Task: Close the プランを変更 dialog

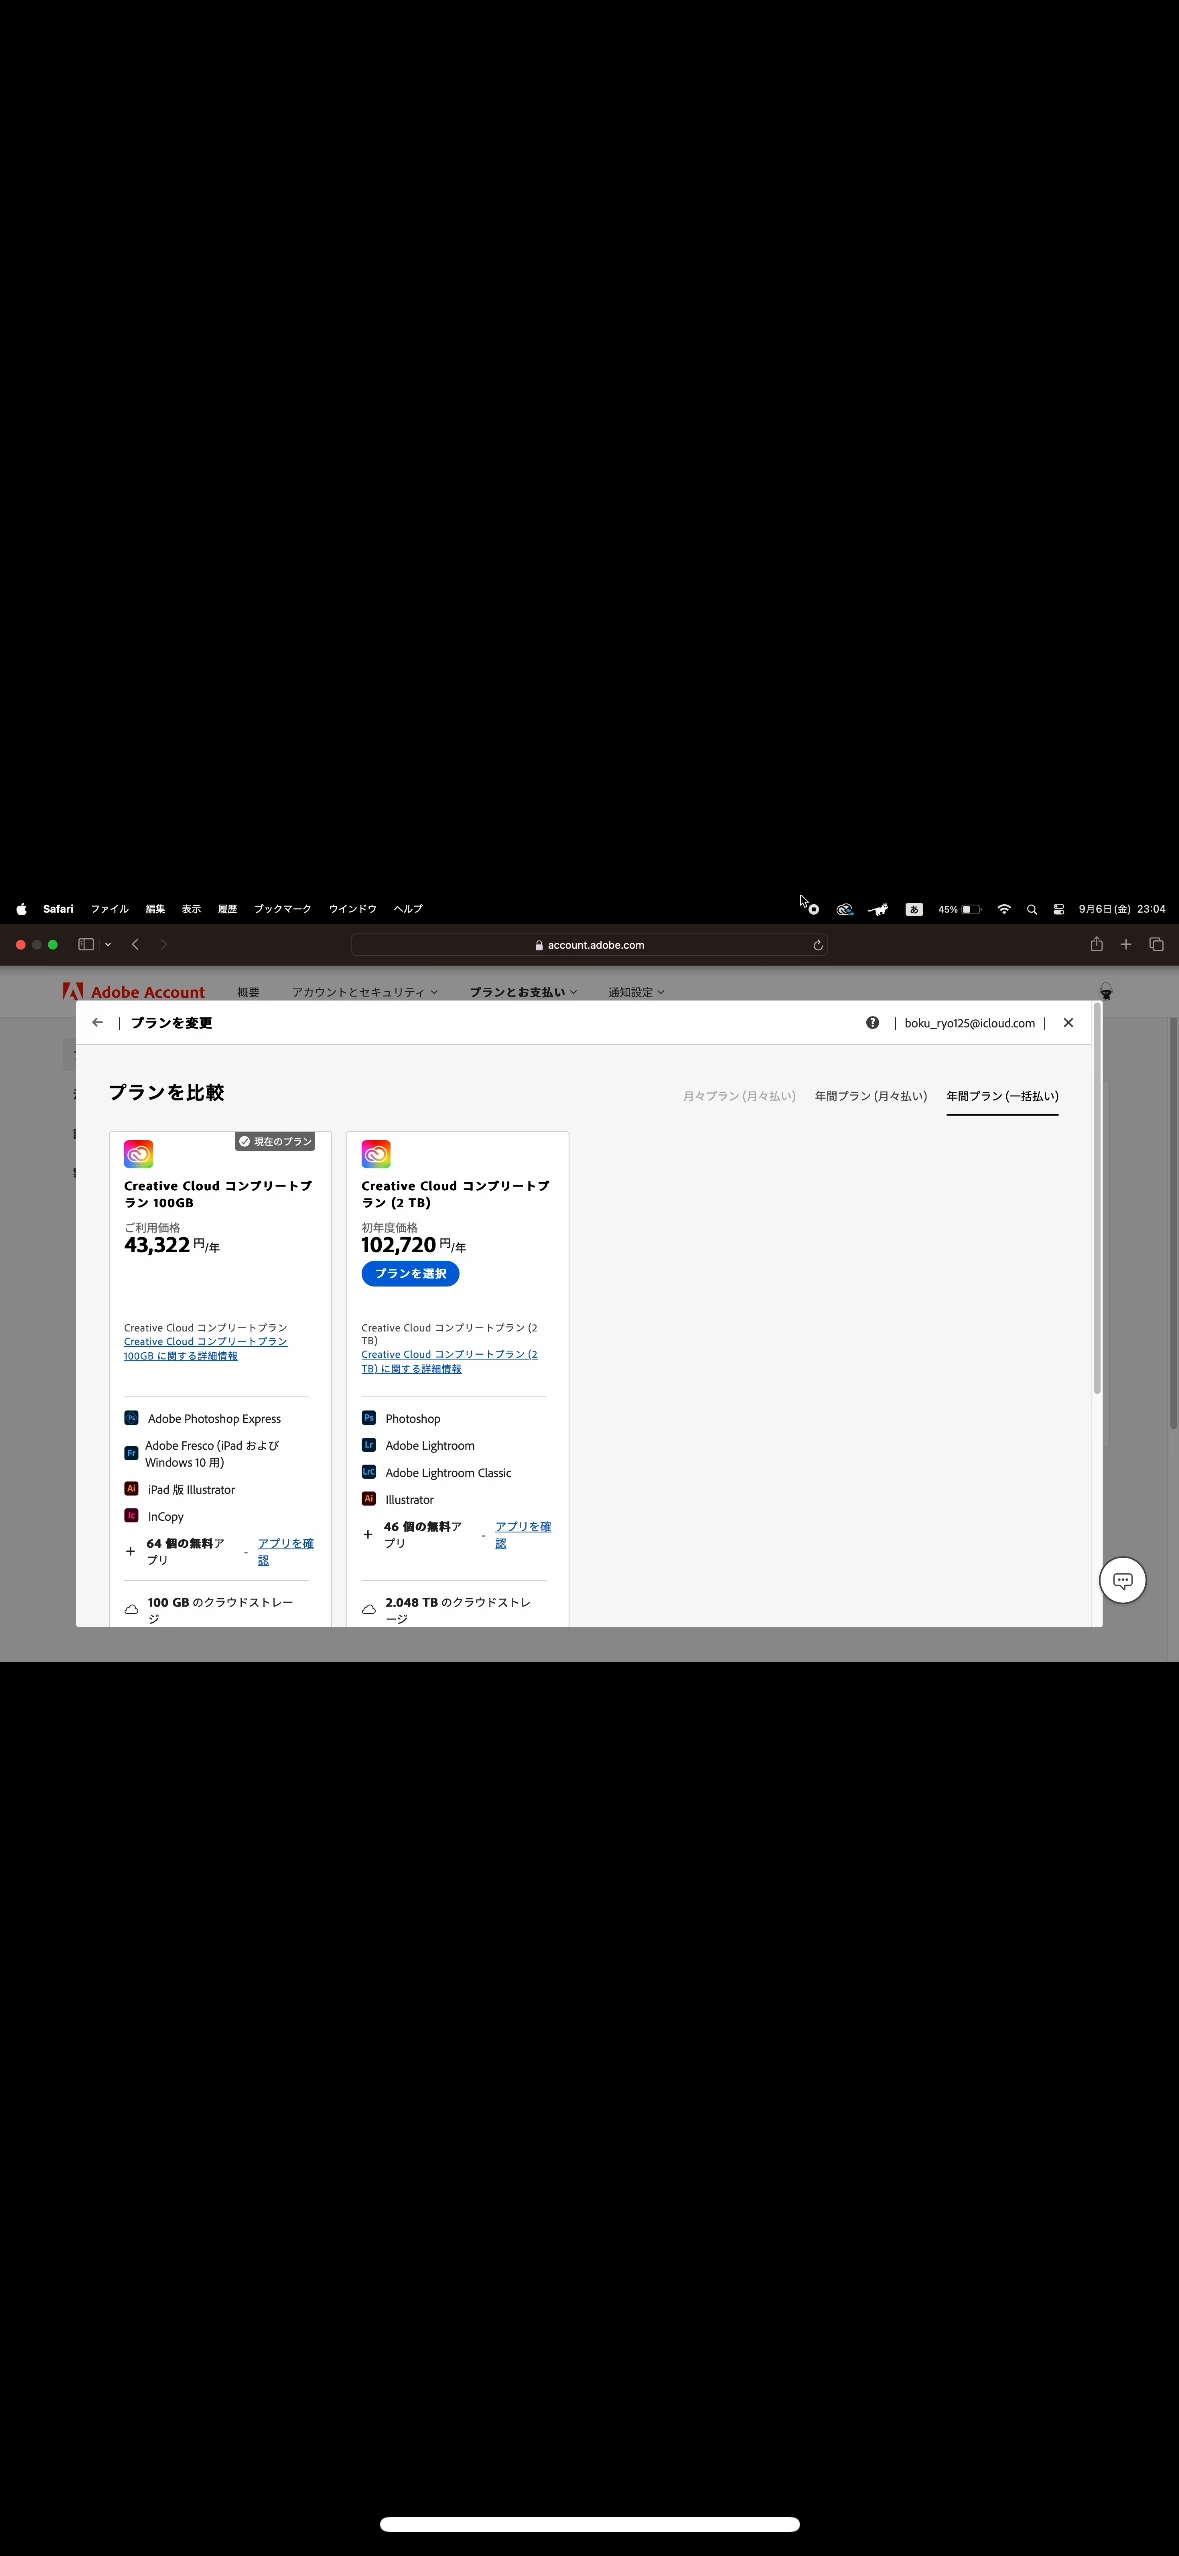Action: click(1068, 1022)
